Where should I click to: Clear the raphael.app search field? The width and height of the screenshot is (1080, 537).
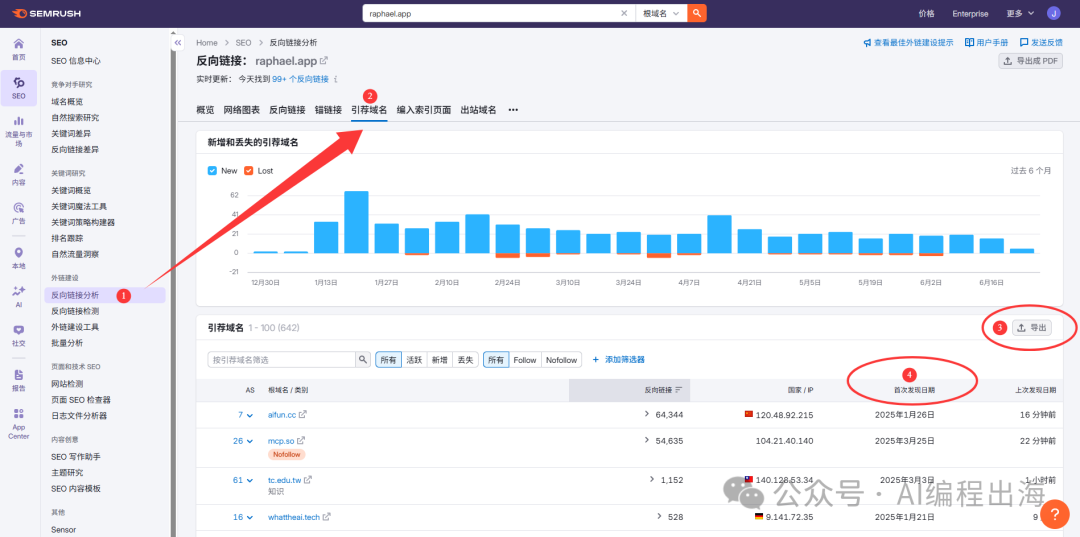pyautogui.click(x=624, y=13)
